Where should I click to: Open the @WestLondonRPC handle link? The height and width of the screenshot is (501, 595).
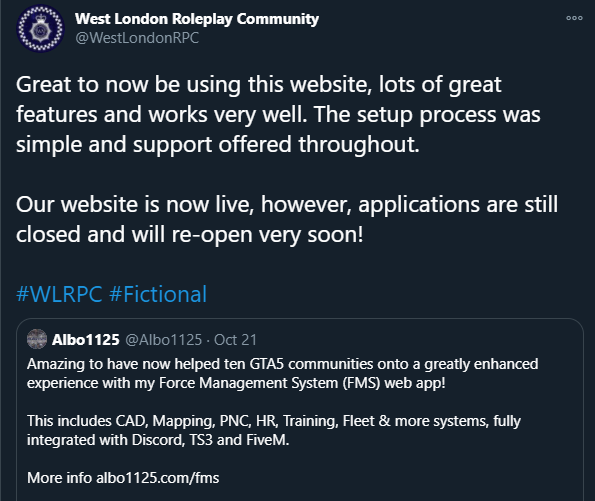tap(137, 38)
